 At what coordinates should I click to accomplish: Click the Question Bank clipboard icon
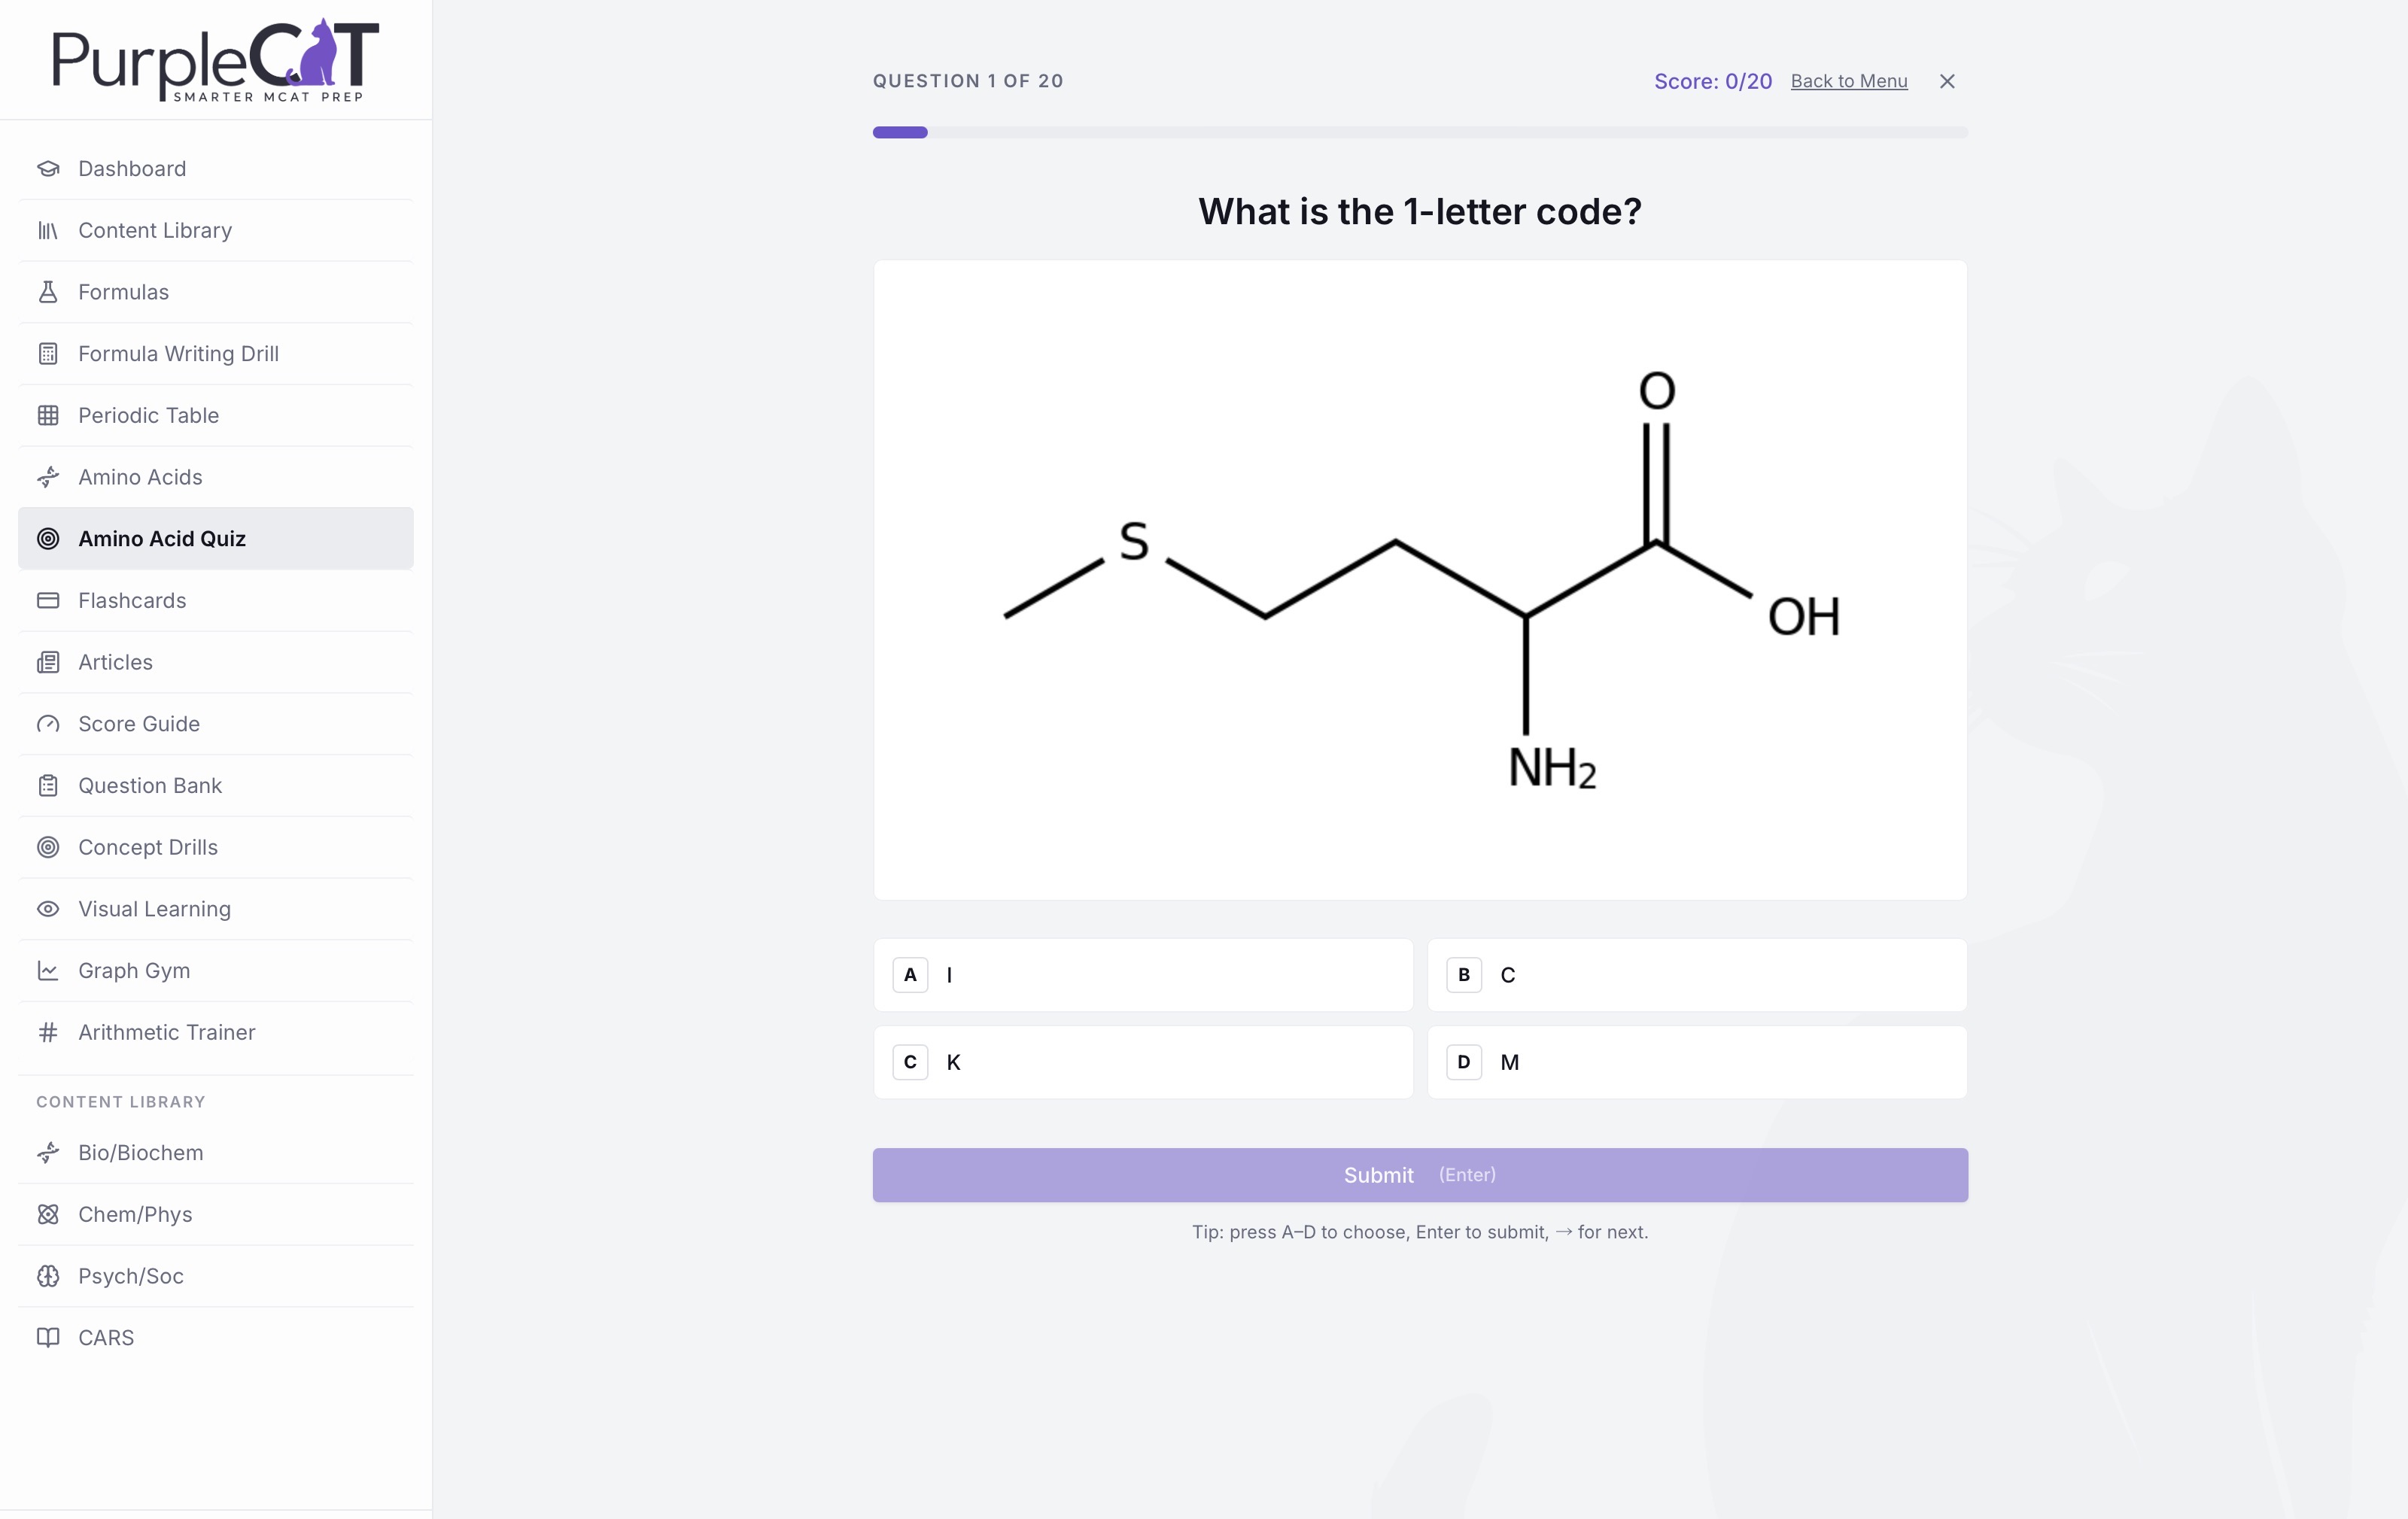[48, 785]
